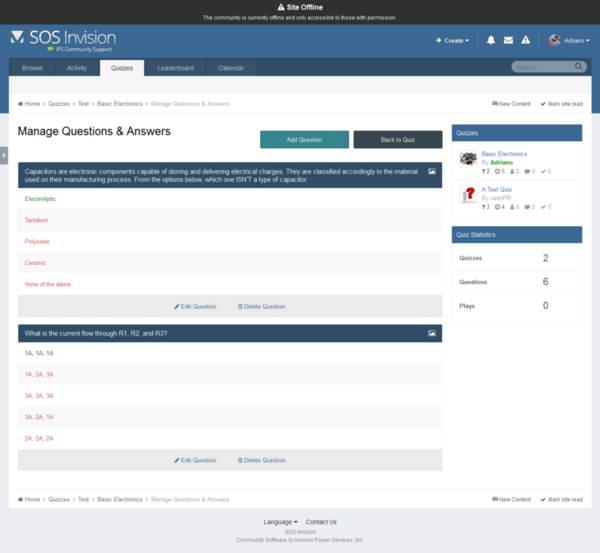Focus the Search input field
This screenshot has width=600, height=553.
(x=540, y=67)
